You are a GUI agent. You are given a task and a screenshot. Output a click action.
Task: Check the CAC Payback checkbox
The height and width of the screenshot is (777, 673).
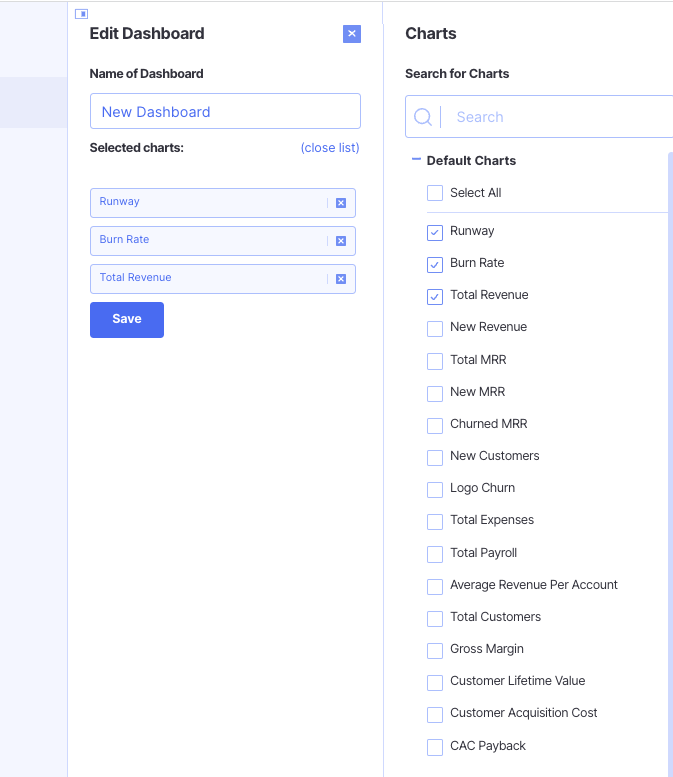click(x=435, y=747)
